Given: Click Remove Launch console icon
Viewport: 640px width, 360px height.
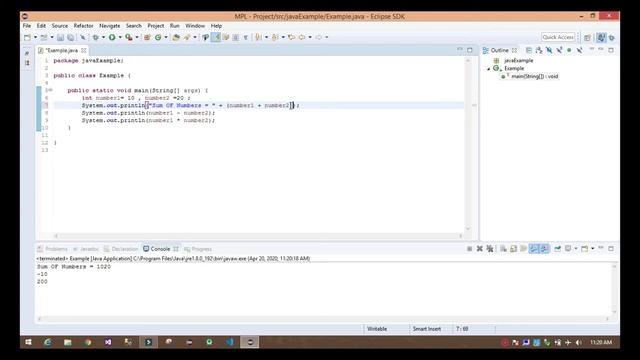Looking at the screenshot, I should click(480, 249).
